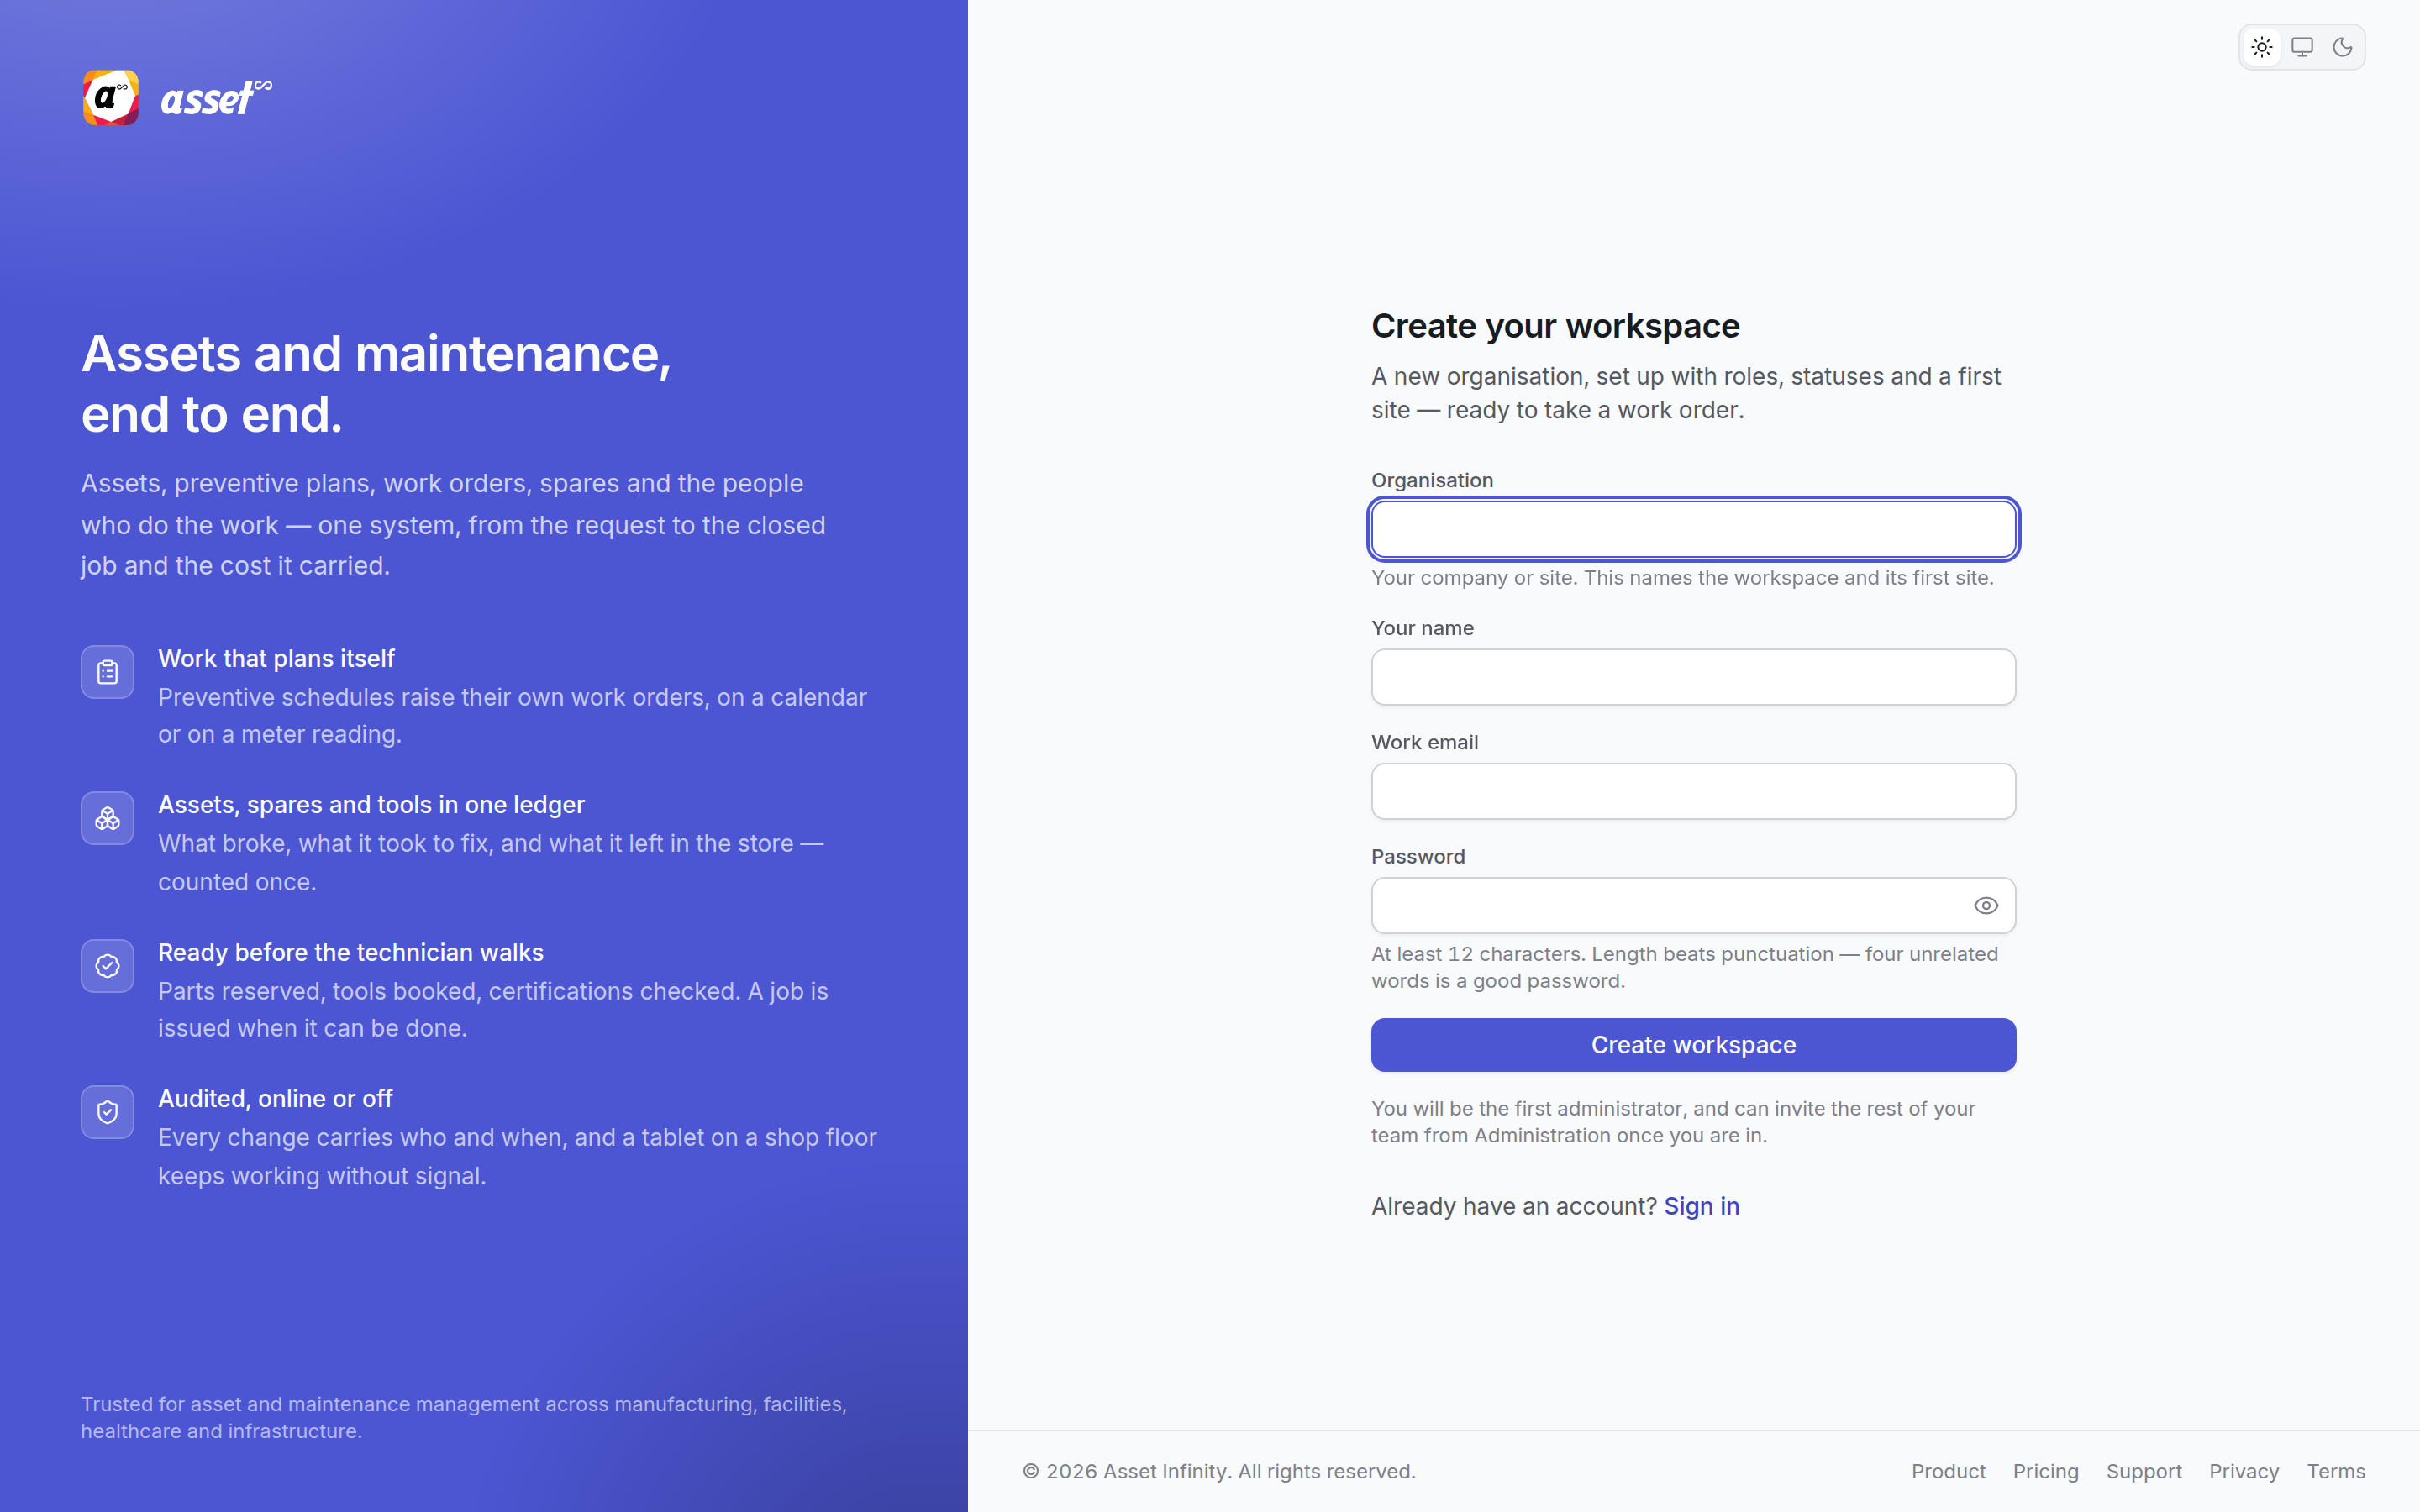Focus the Work email input field

[1693, 791]
